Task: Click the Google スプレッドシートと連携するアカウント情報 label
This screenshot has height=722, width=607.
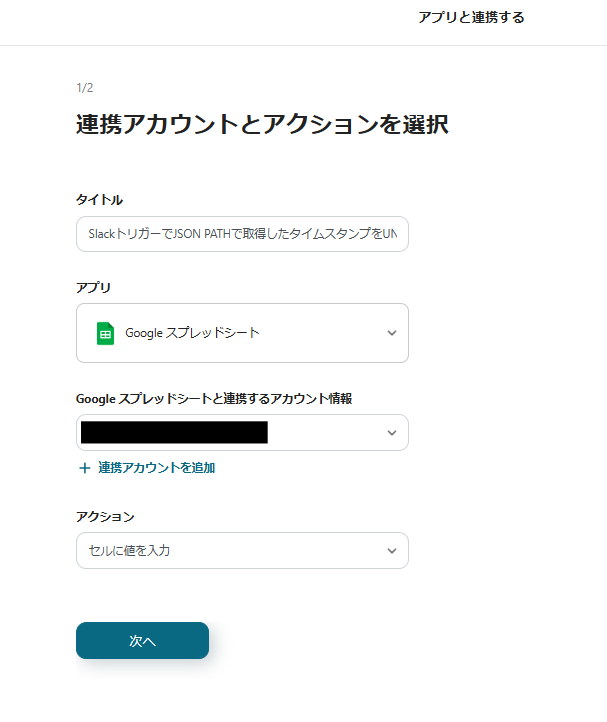Action: click(214, 398)
